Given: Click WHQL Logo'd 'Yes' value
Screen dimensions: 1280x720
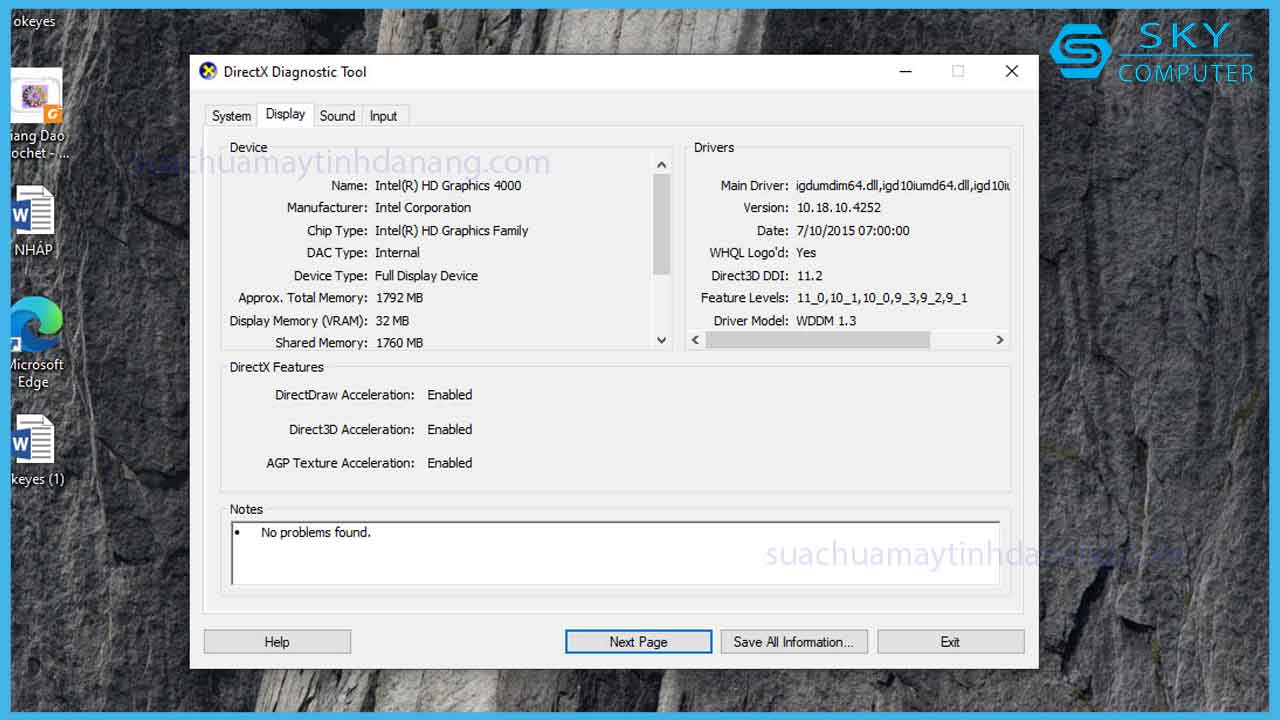Looking at the screenshot, I should (x=806, y=253).
